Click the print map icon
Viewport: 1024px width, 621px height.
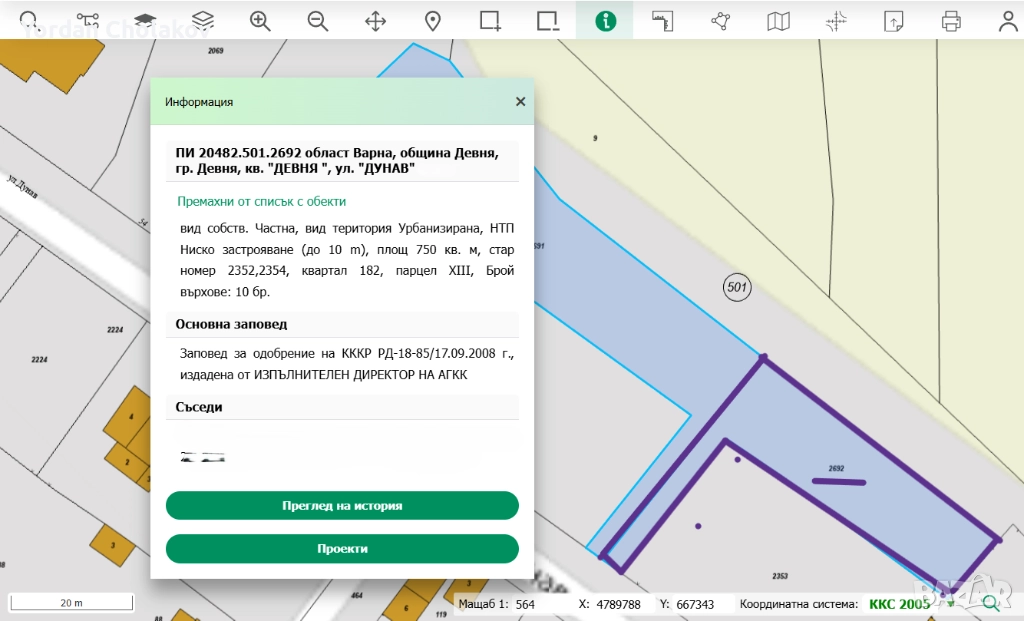[x=951, y=20]
